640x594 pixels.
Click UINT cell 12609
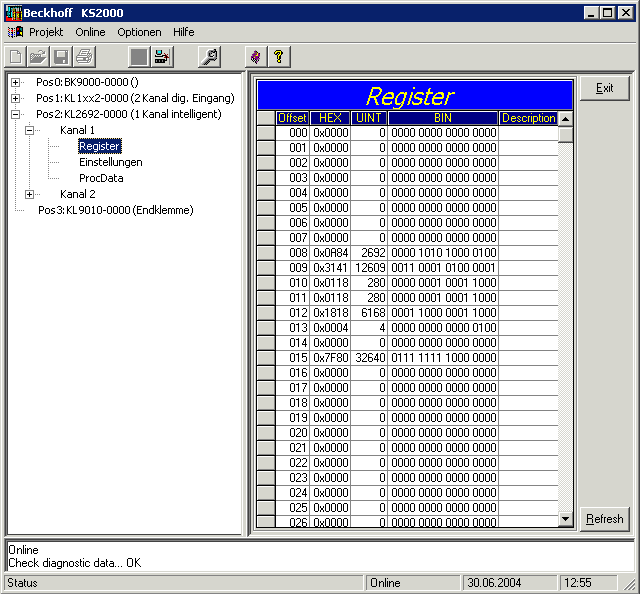click(x=369, y=268)
